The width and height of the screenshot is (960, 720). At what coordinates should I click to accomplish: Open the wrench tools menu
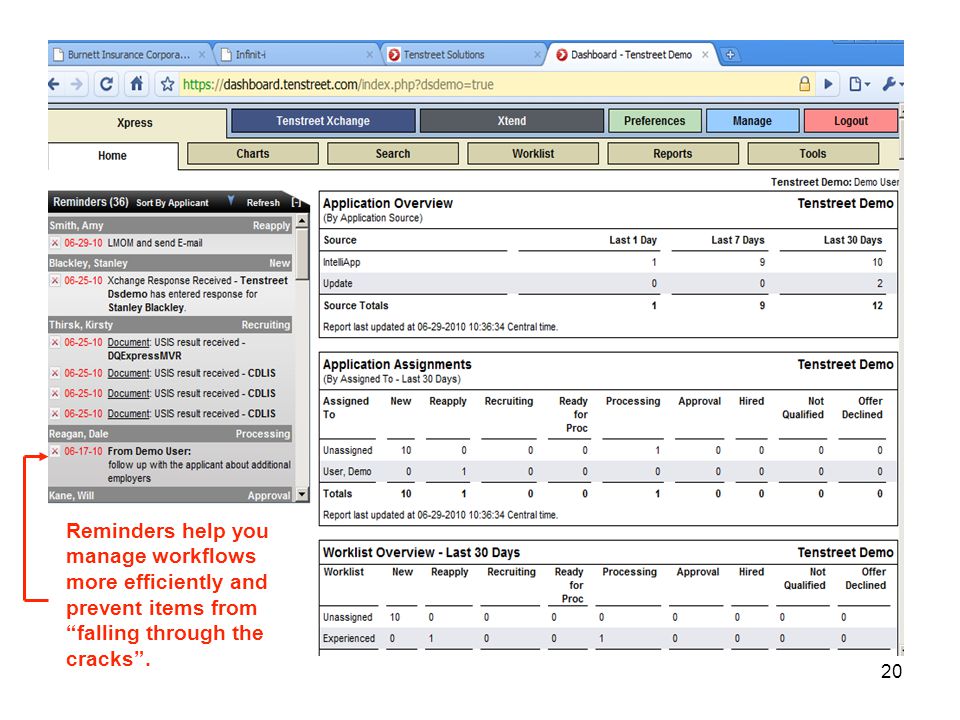pyautogui.click(x=891, y=84)
